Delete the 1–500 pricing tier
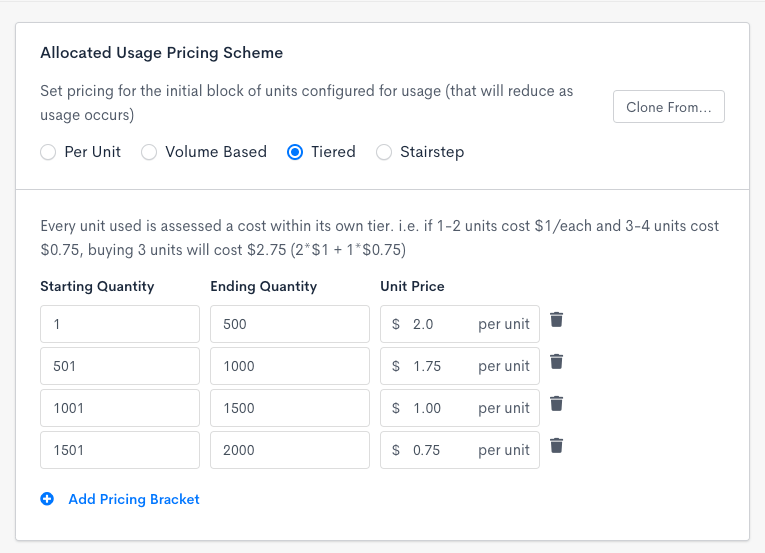 click(x=557, y=320)
